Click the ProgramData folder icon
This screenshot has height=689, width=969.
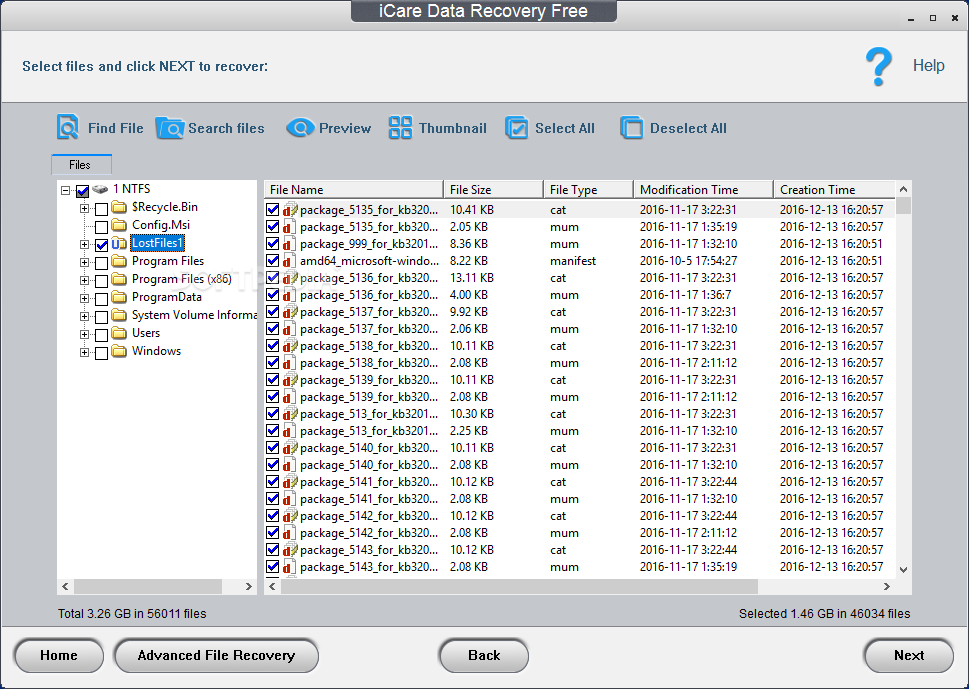[x=119, y=297]
